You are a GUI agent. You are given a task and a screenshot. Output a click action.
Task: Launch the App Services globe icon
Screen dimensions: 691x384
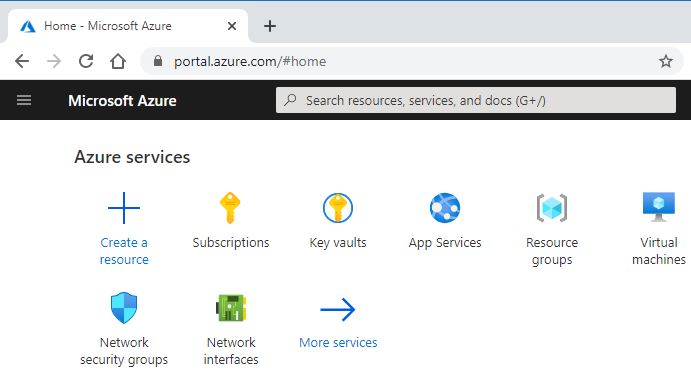[445, 208]
